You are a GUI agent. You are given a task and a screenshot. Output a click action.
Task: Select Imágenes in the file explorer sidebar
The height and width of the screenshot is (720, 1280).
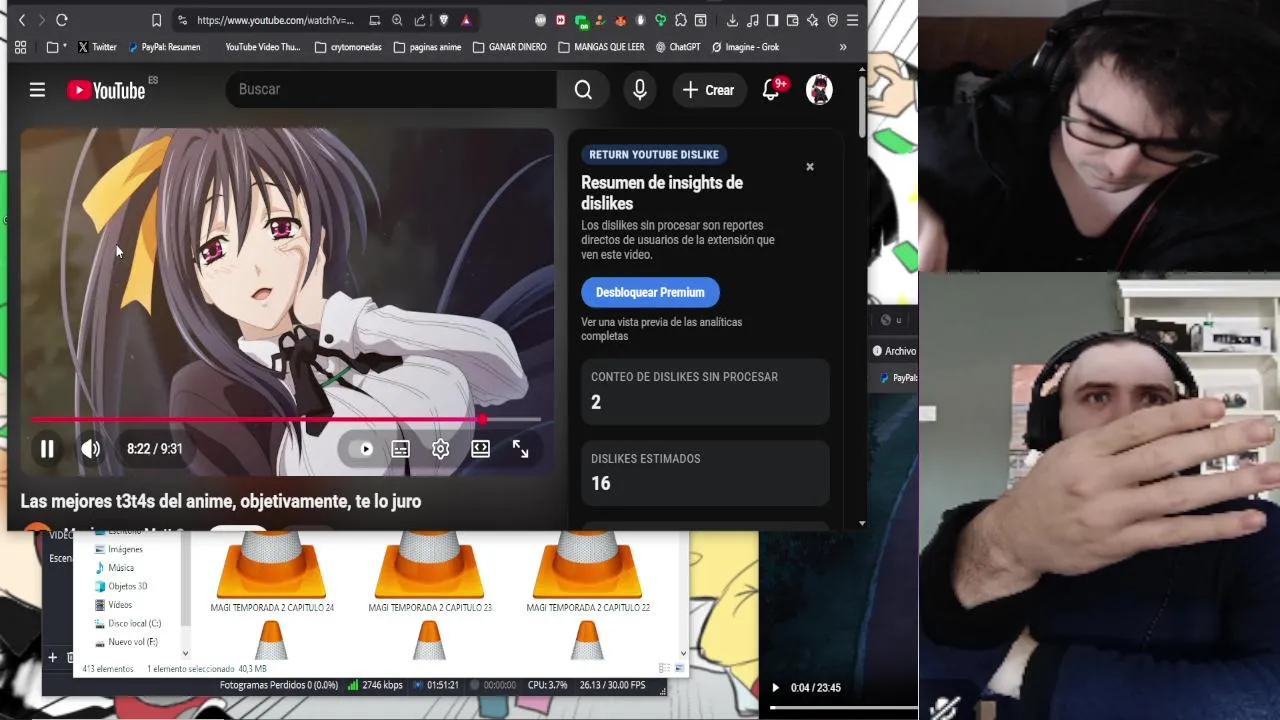coord(119,549)
